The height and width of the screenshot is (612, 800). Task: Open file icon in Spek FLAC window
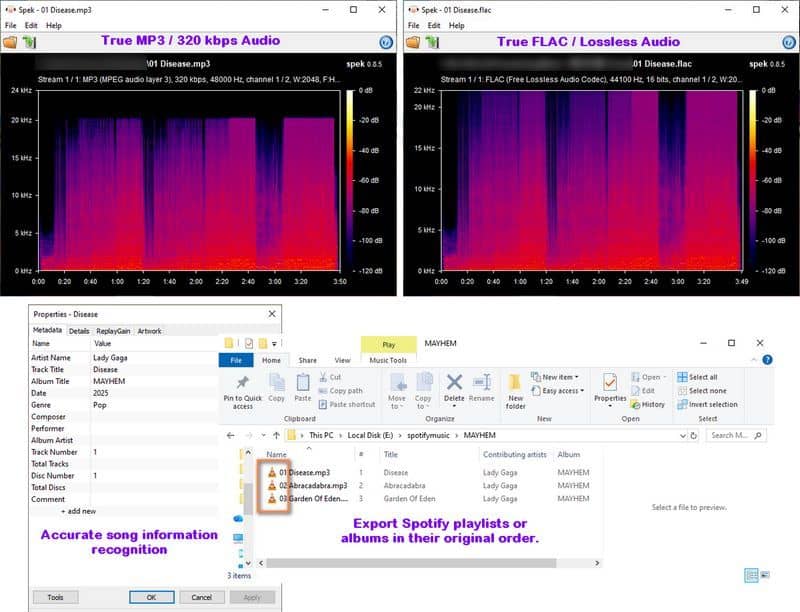click(x=413, y=42)
